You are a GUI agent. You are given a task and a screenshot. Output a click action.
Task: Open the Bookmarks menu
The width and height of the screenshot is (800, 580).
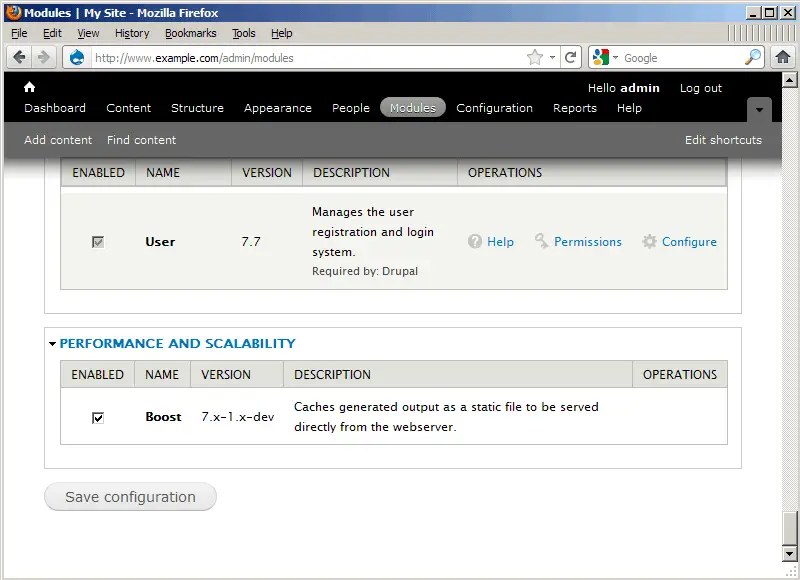click(191, 33)
